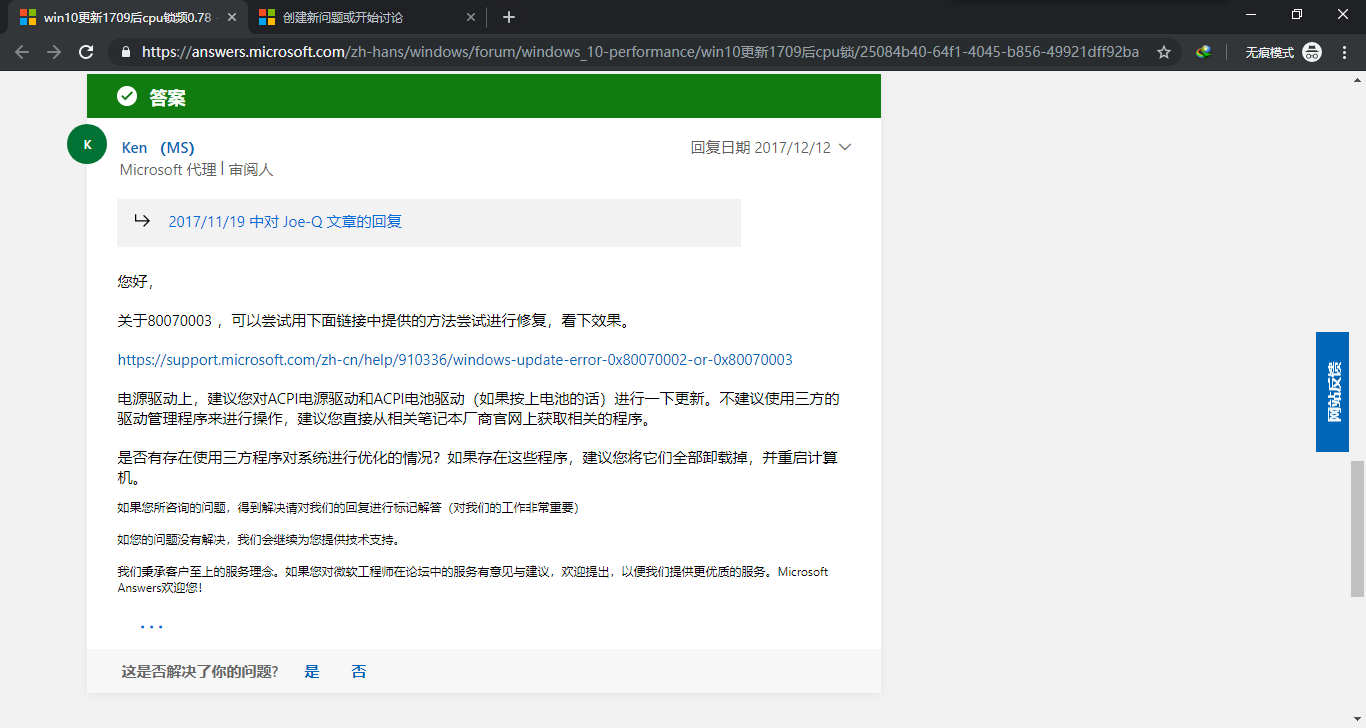Open the blue 网站反馈 side tab
The width and height of the screenshot is (1366, 728).
point(1332,391)
